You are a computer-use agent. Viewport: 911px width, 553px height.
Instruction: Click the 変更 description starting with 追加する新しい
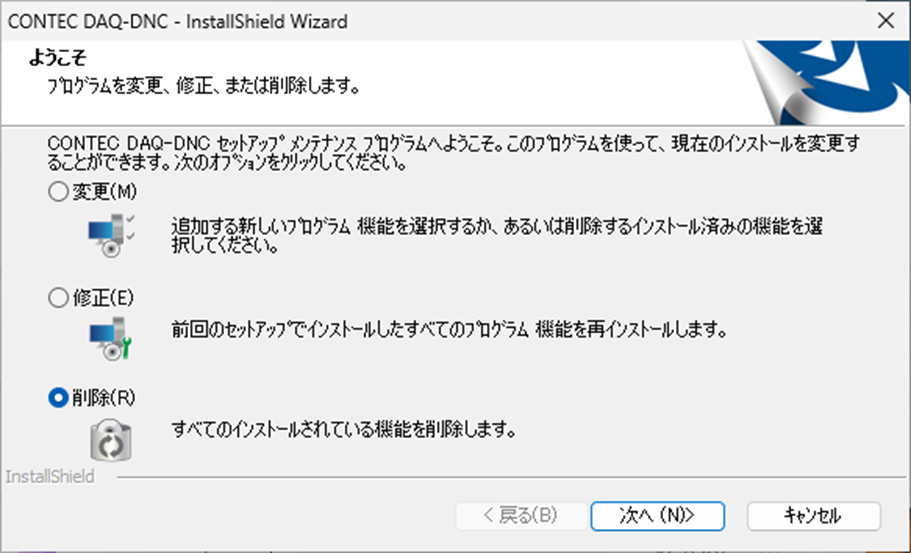[x=497, y=235]
